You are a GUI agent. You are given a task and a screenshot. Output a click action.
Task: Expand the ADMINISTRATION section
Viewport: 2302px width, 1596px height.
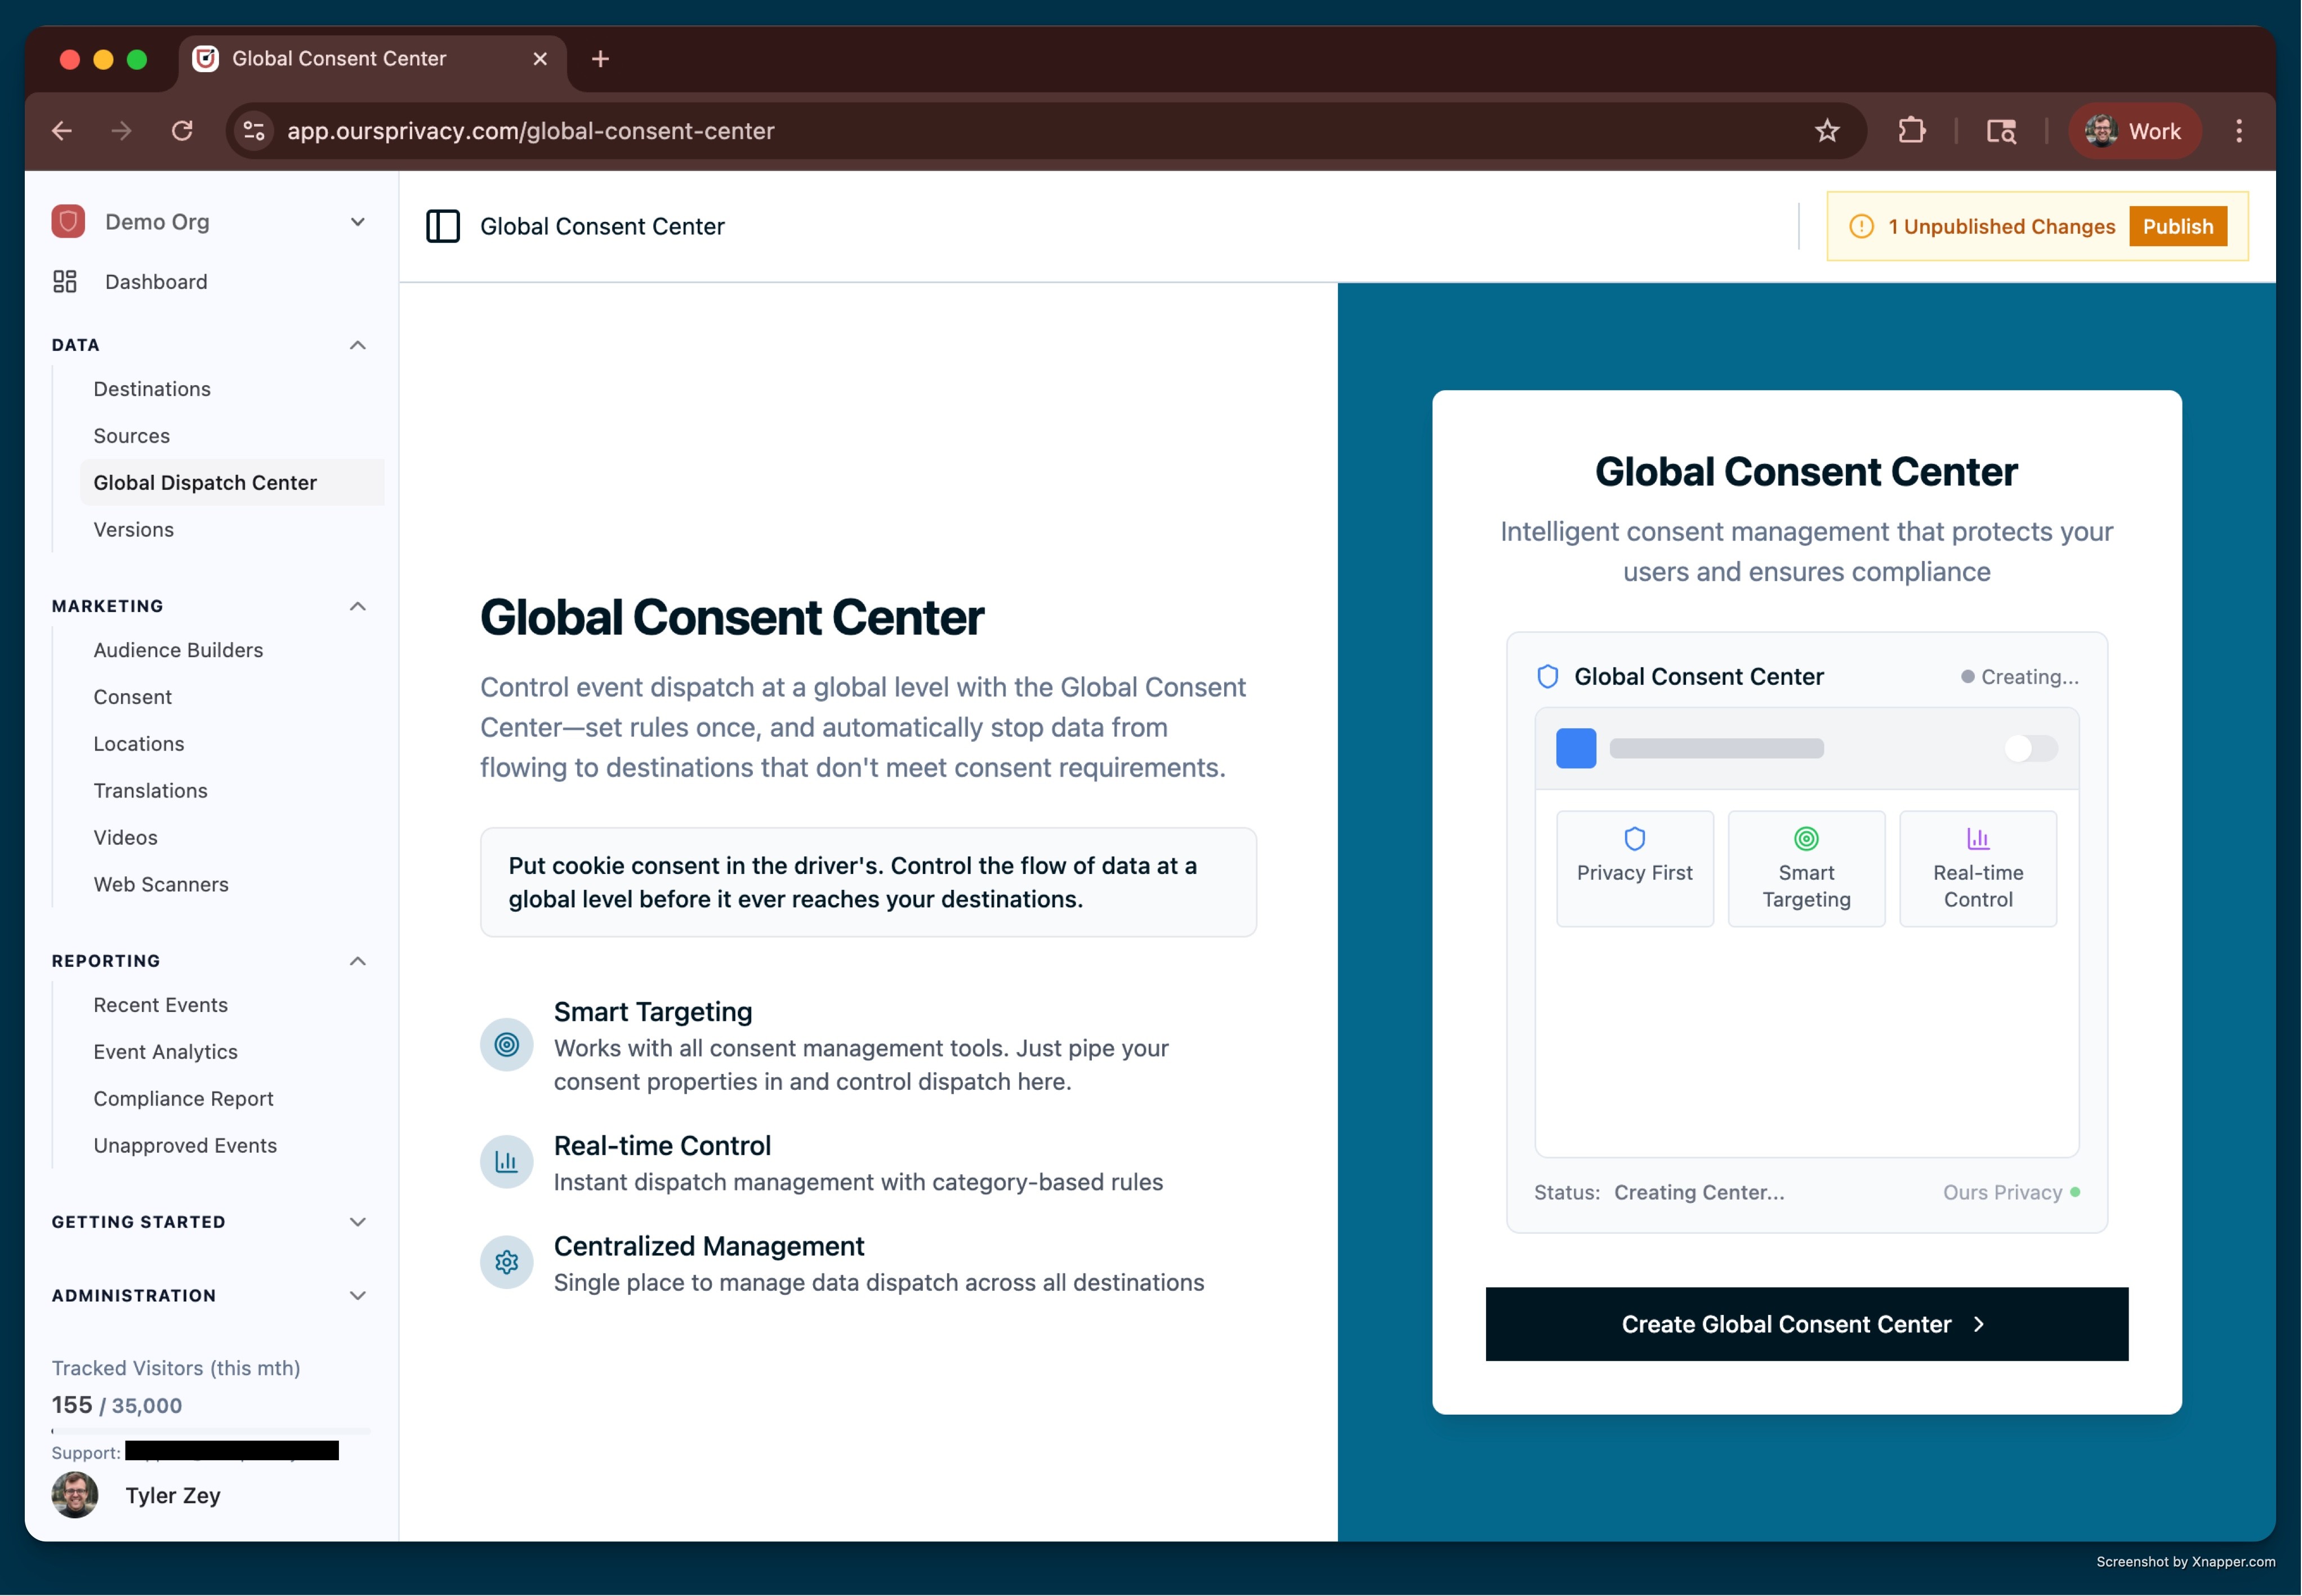click(357, 1296)
